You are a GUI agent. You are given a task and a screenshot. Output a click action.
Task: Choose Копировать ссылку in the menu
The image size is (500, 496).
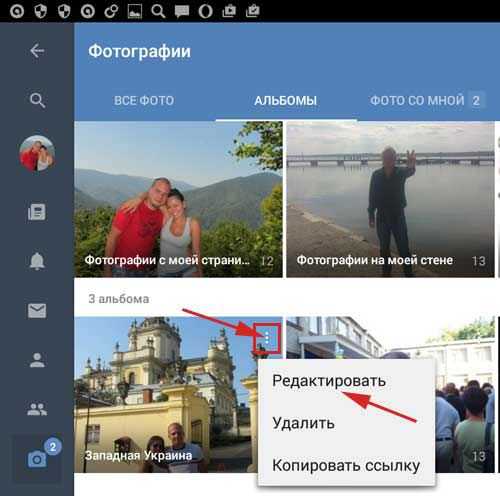(347, 465)
